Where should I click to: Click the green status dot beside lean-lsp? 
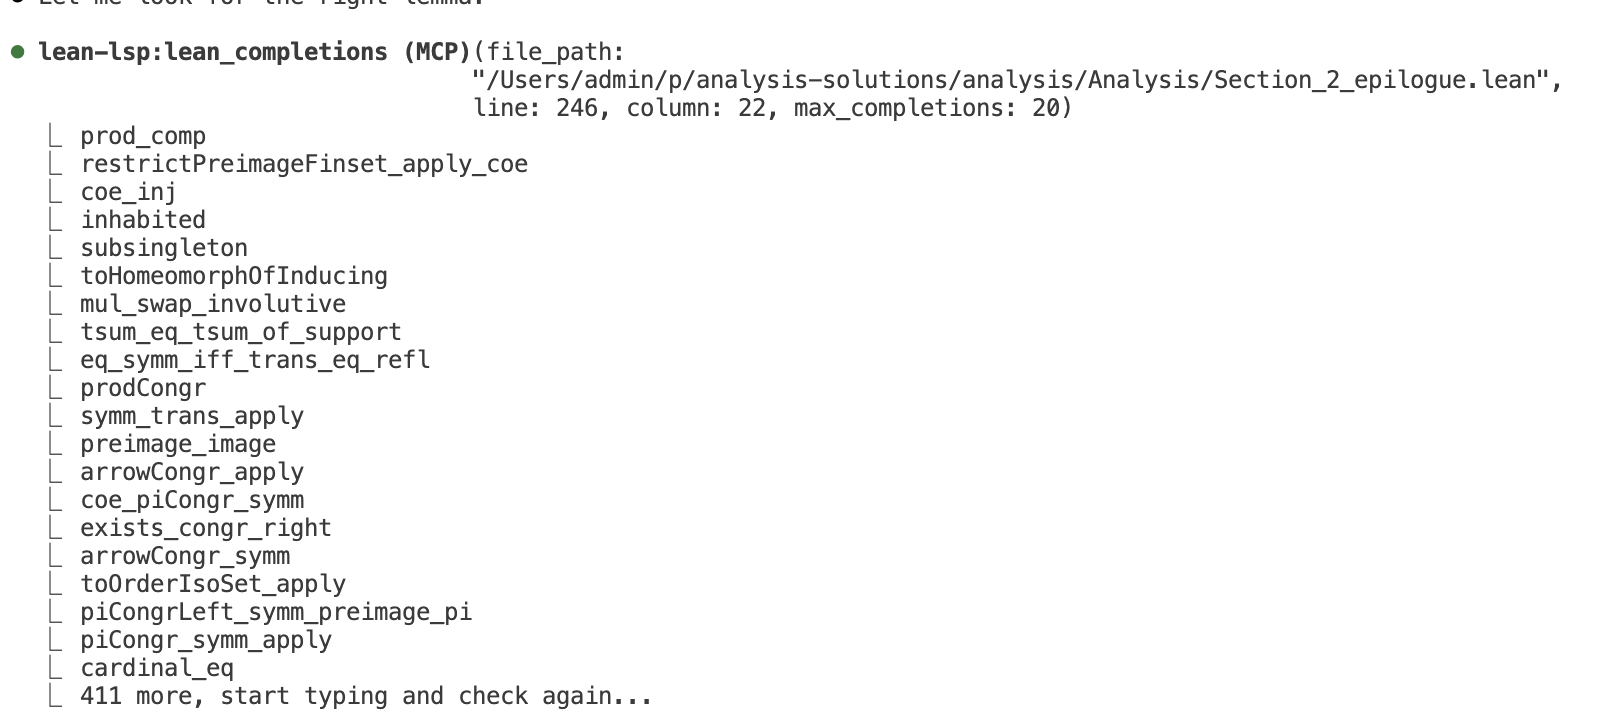(18, 52)
